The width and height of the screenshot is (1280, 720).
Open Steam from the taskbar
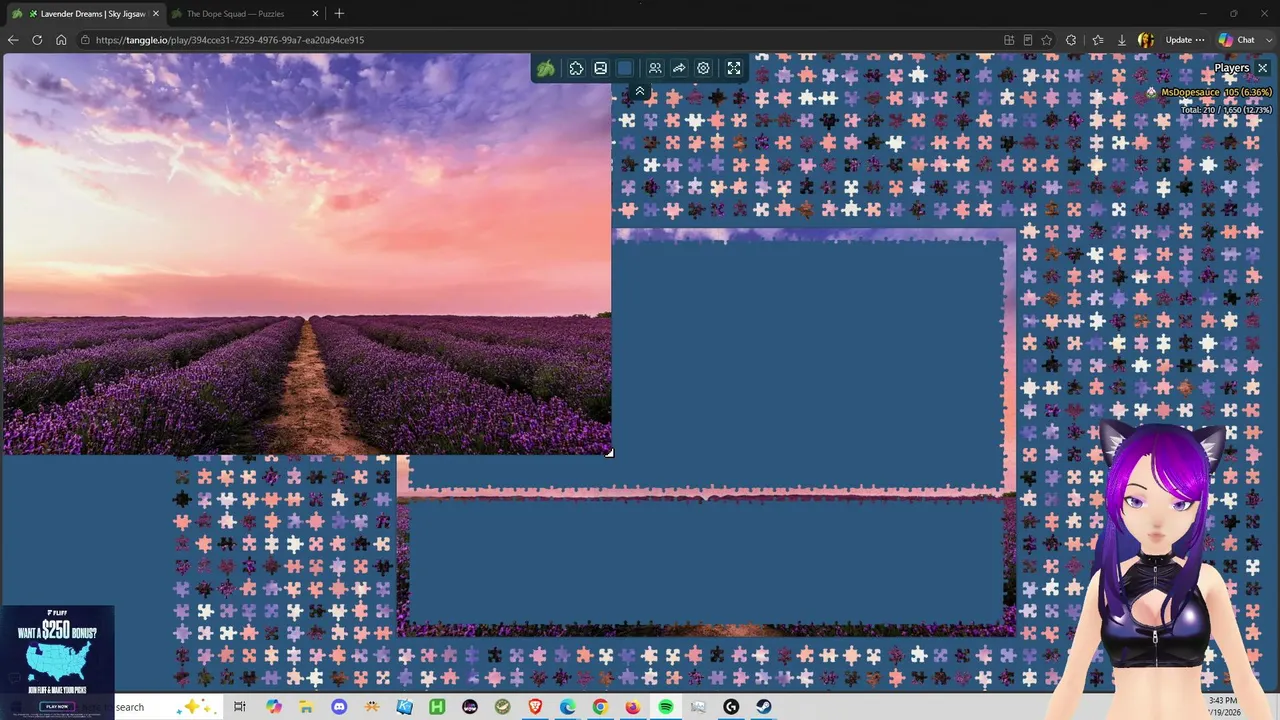[x=764, y=707]
